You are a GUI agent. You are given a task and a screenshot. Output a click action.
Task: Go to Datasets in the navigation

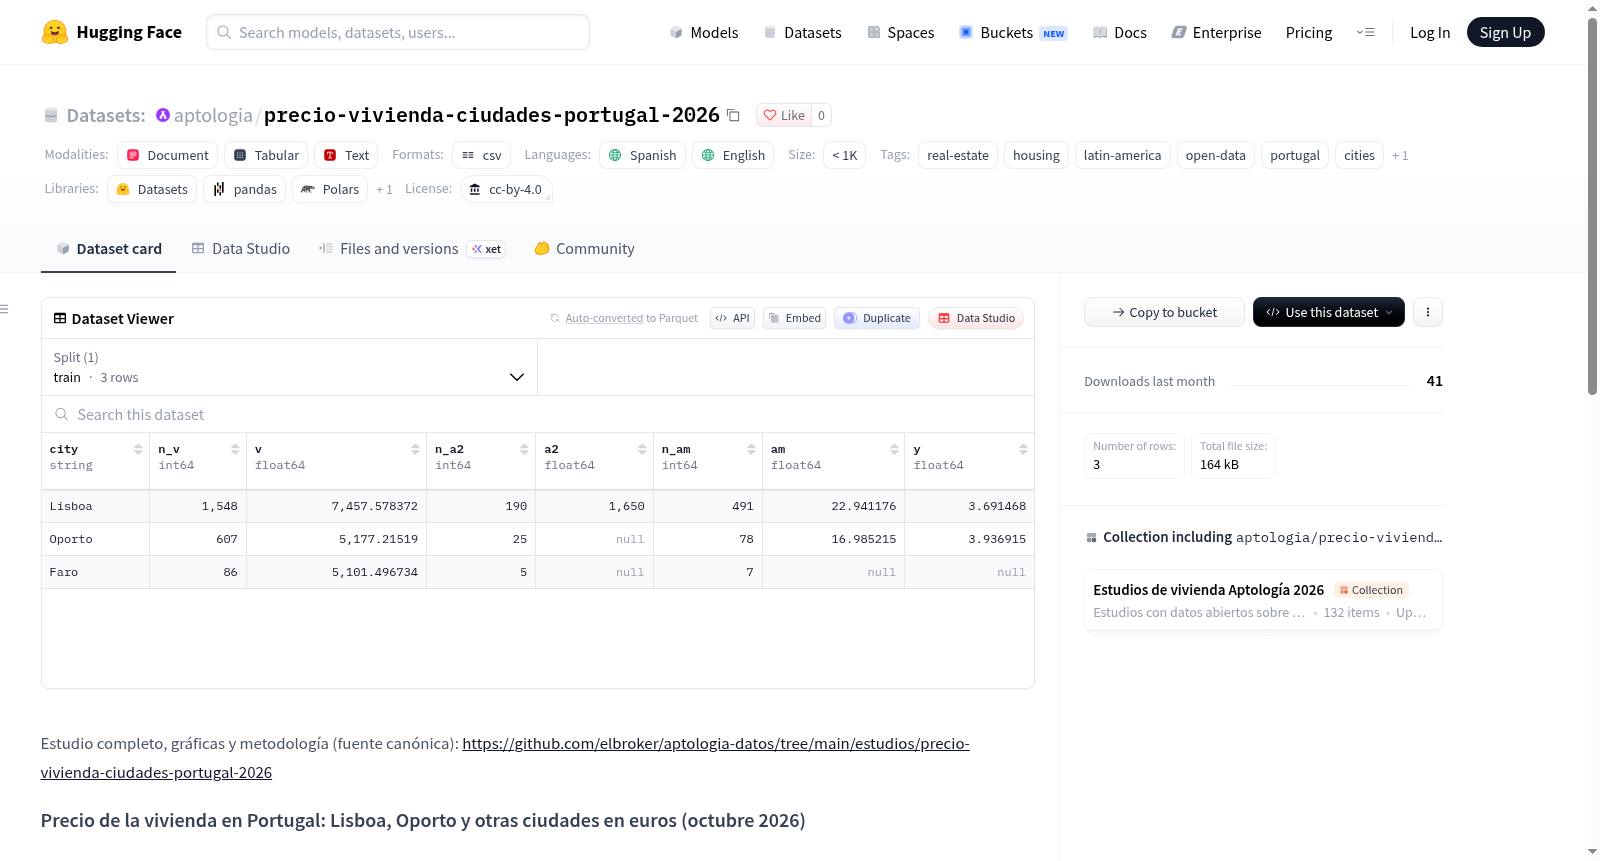[802, 32]
